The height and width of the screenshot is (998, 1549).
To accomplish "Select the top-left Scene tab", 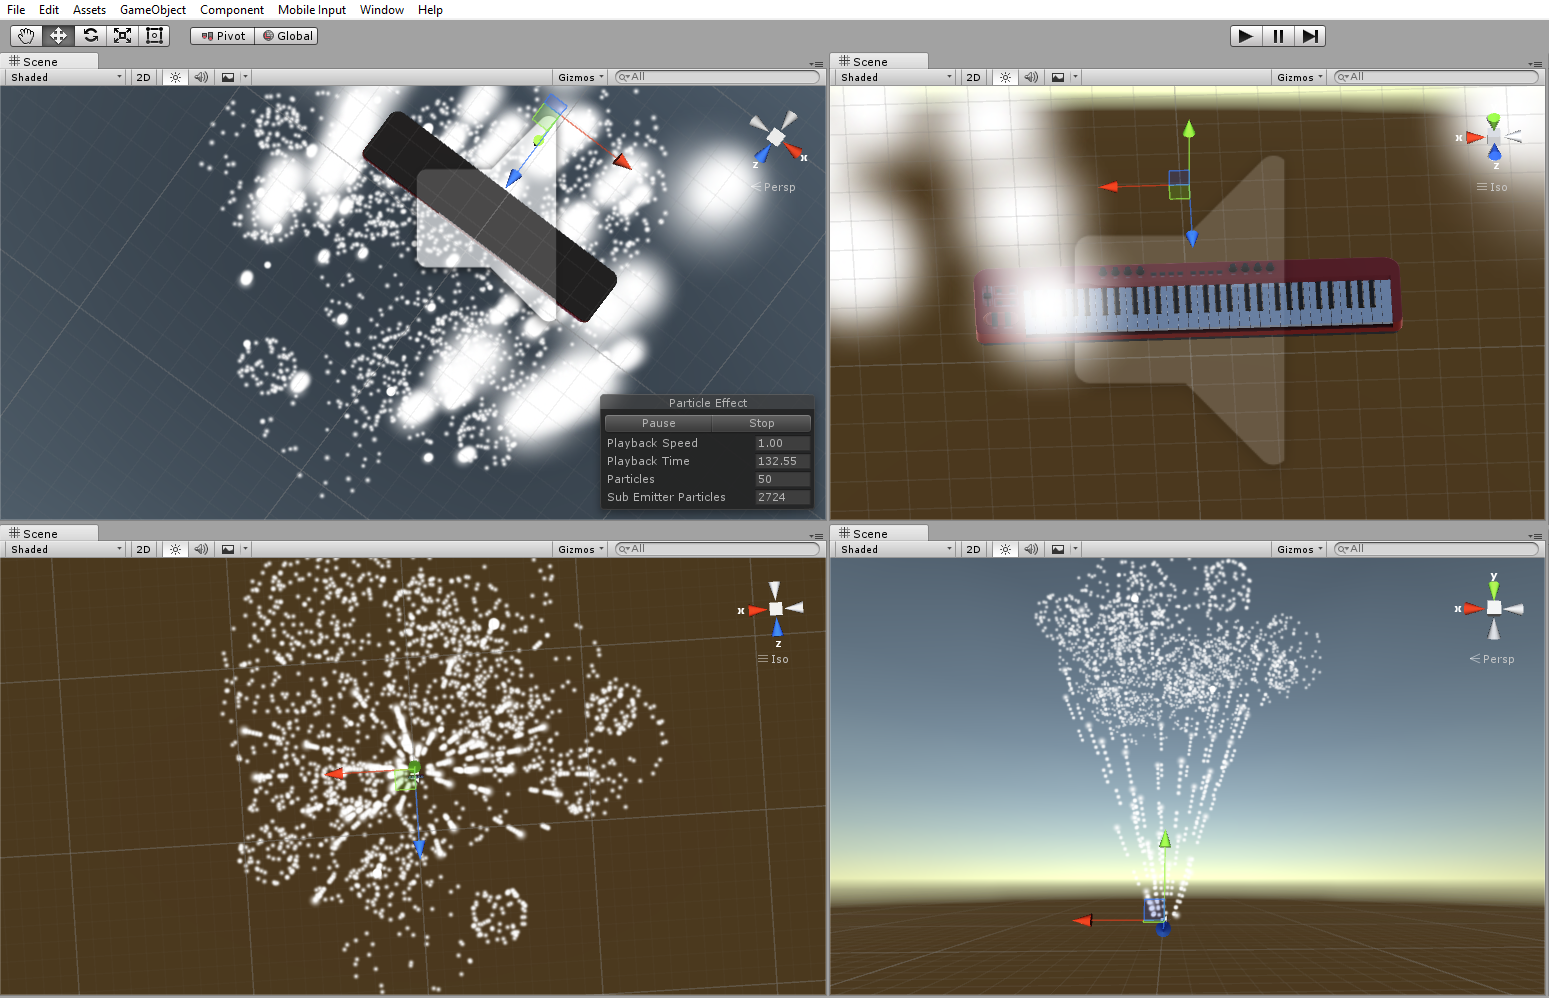I will pyautogui.click(x=49, y=61).
